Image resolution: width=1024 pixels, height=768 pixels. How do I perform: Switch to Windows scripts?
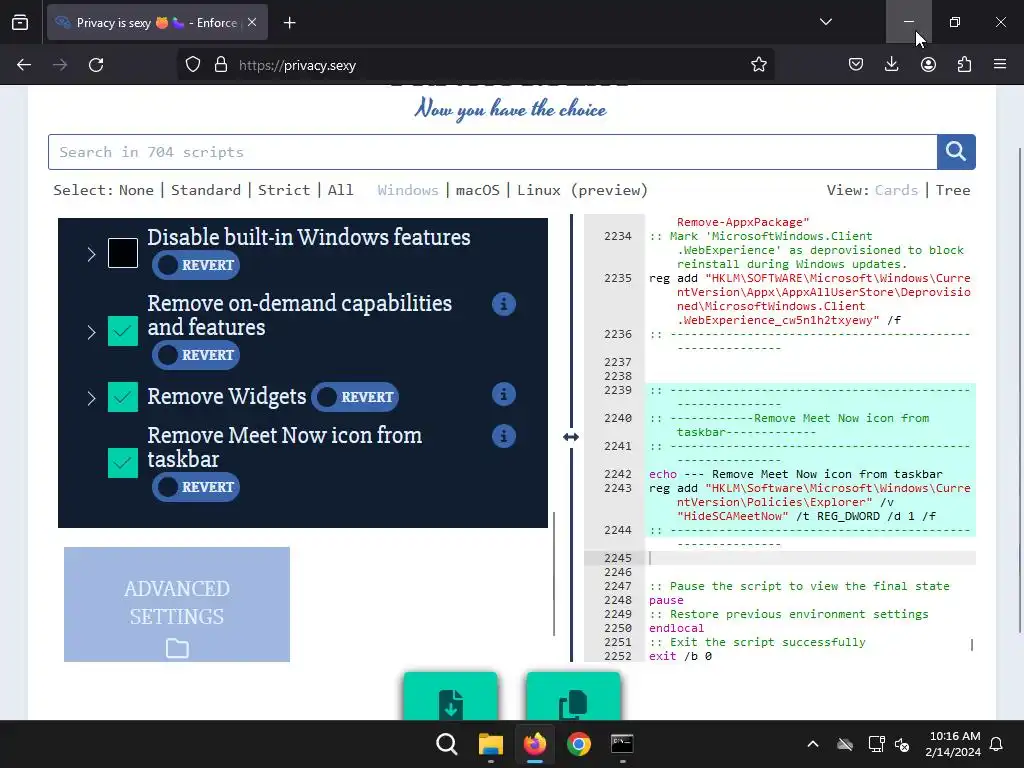[x=408, y=190]
